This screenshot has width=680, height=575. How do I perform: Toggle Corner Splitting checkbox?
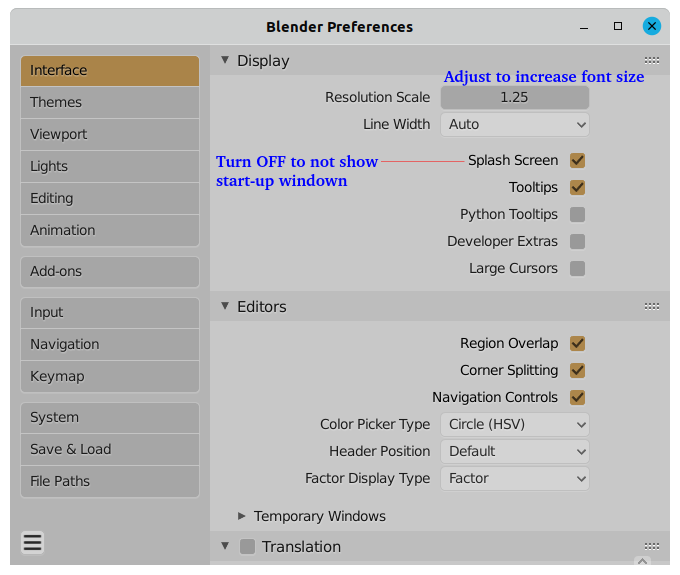pos(577,370)
